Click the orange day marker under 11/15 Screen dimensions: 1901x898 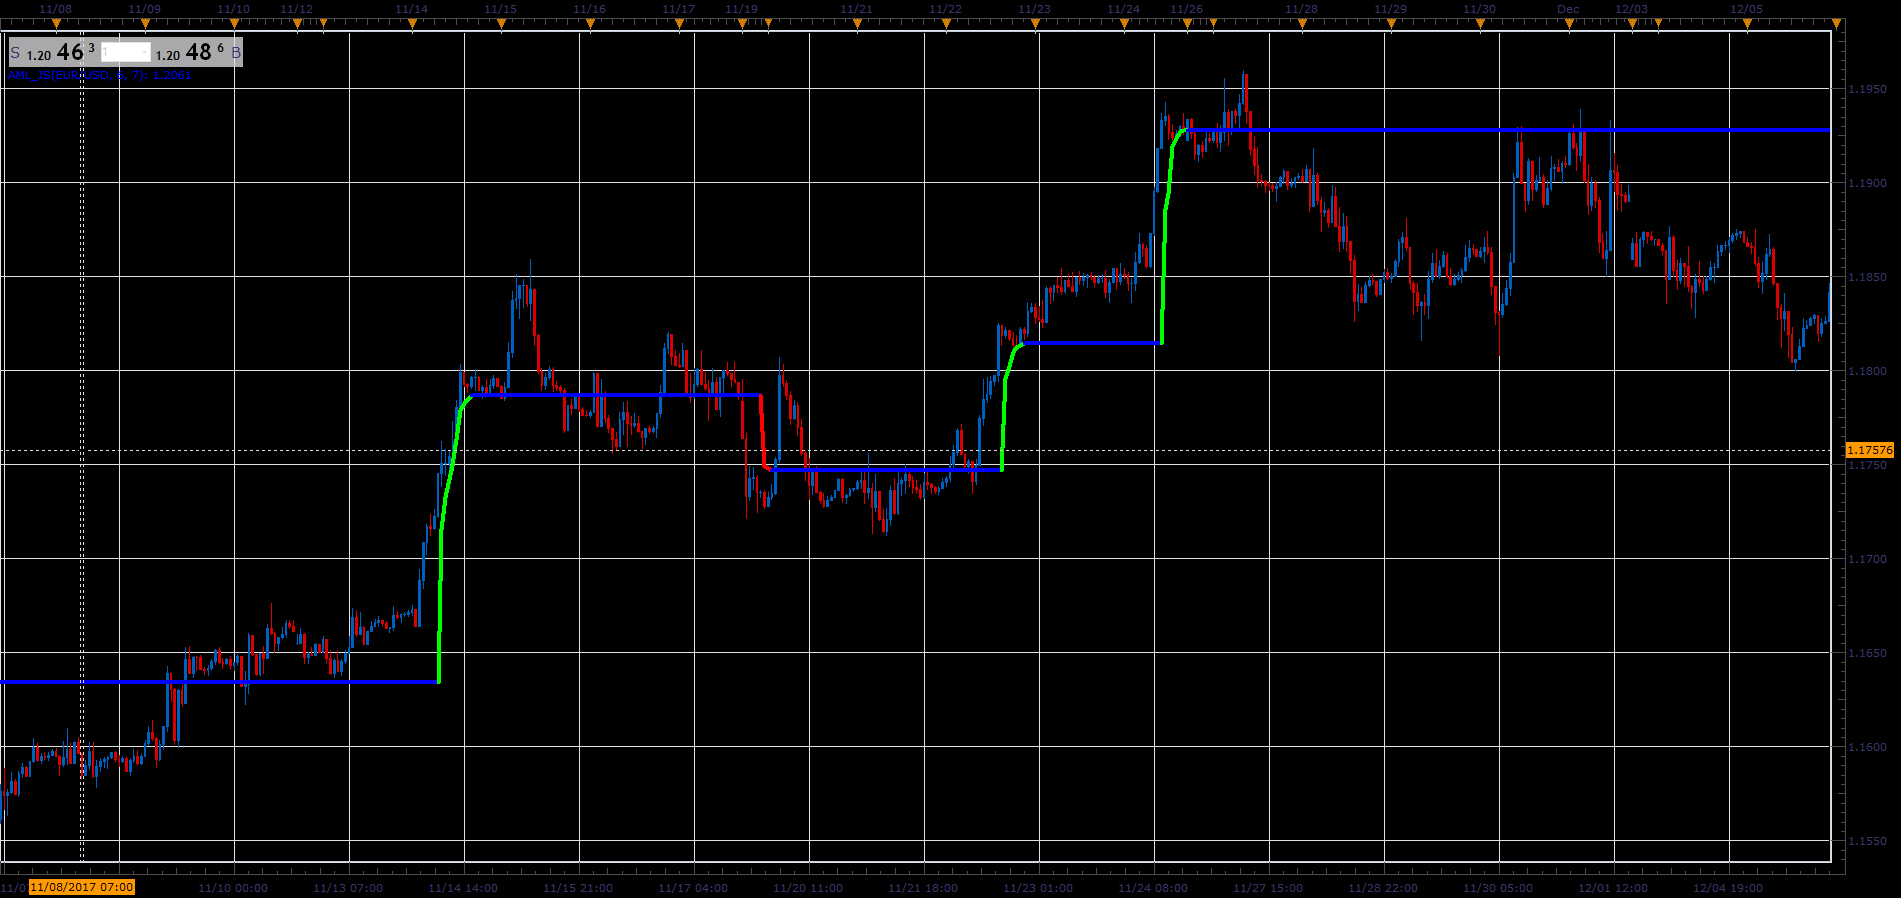[x=501, y=25]
